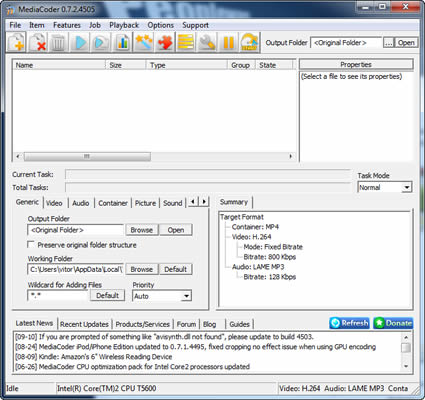Click the Wildcard for Adding Files field
The image size is (425, 400).
[x=58, y=295]
